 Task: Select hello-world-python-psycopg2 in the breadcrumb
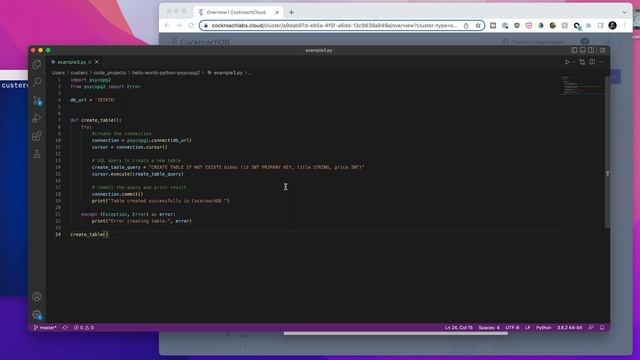click(x=166, y=73)
